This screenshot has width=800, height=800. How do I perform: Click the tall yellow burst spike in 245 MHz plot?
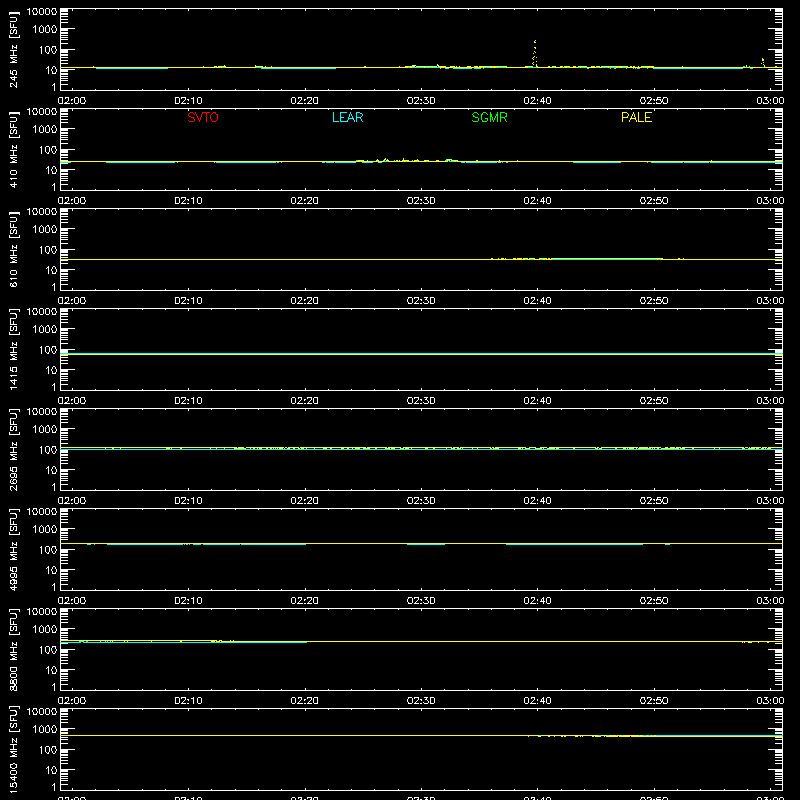[x=535, y=54]
